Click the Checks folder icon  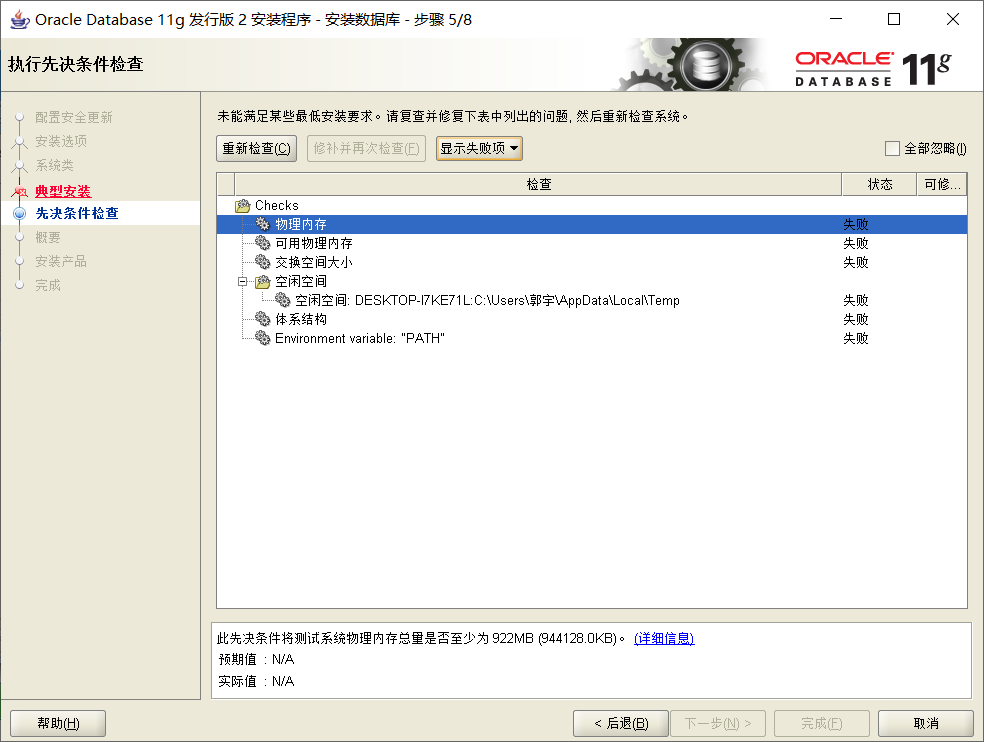[x=243, y=206]
